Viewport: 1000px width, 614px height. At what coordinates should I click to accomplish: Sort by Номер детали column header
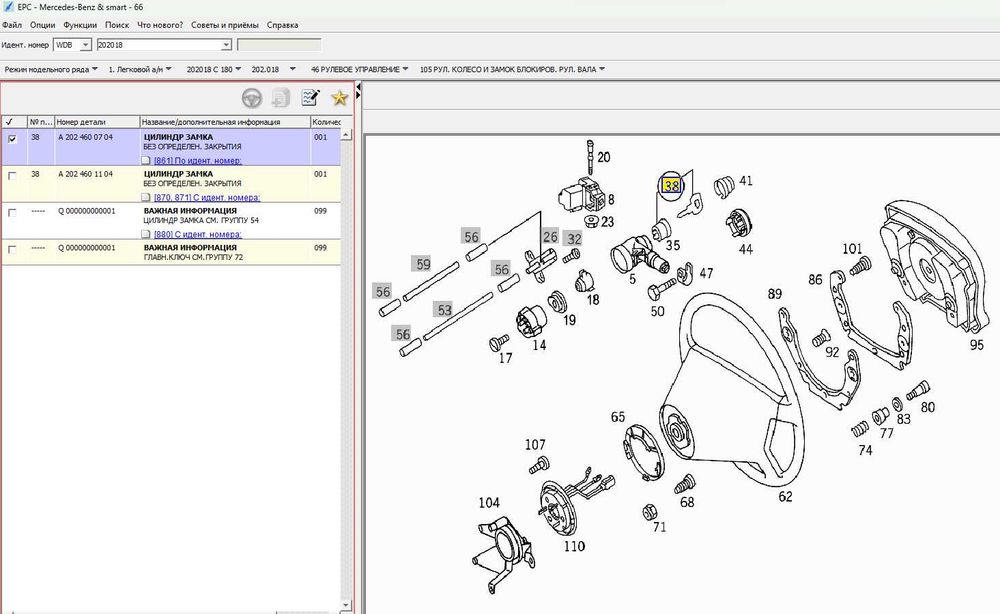[97, 122]
